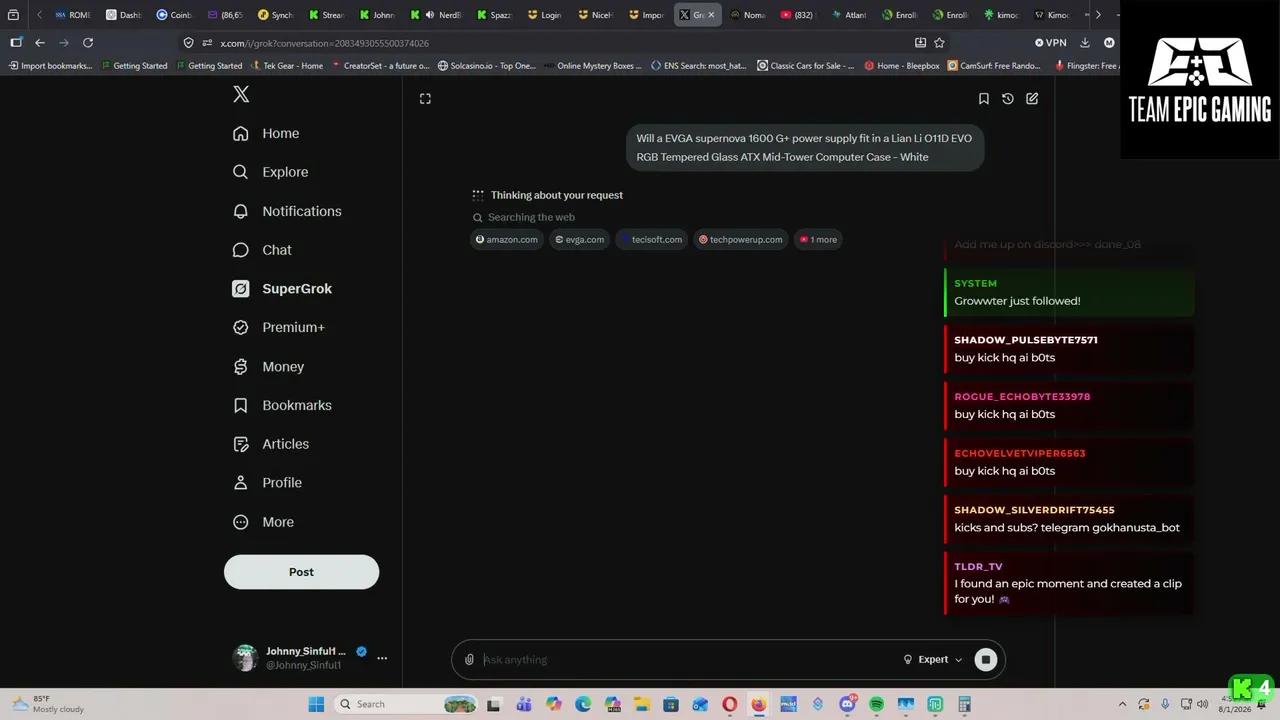Open 'Classic Cars for Sale' bookmark
The width and height of the screenshot is (1280, 720).
pyautogui.click(x=806, y=66)
